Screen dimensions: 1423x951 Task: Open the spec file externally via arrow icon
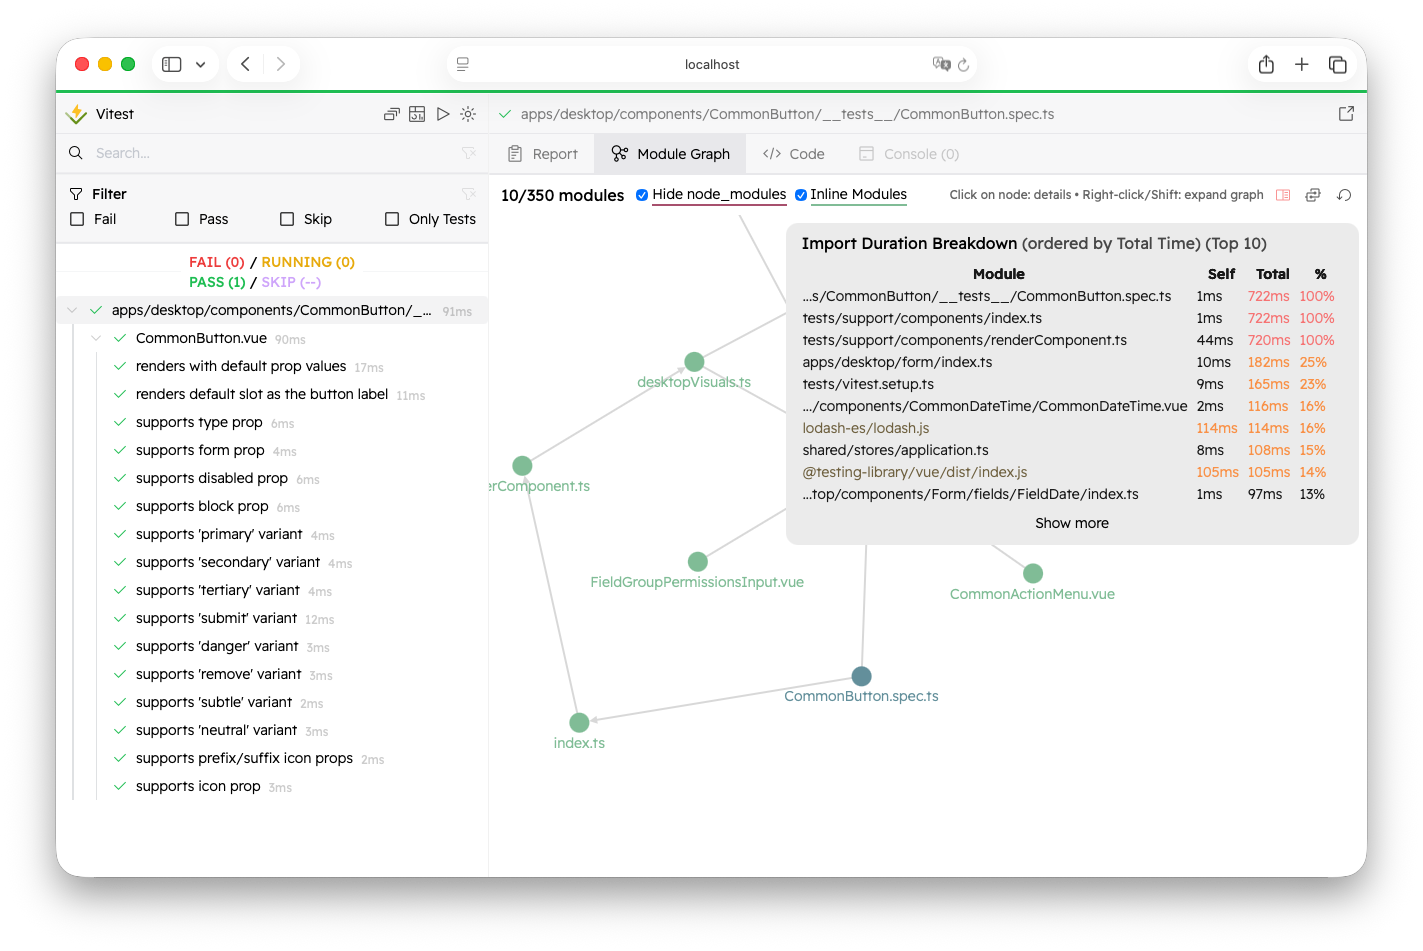point(1347,113)
